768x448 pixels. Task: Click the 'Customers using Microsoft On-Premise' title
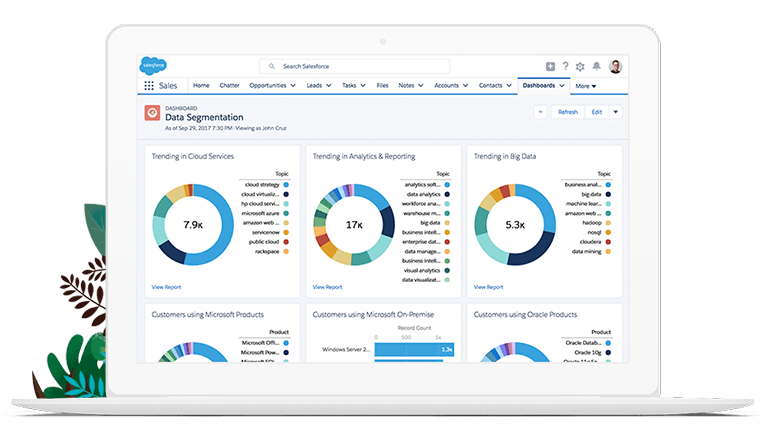[373, 314]
